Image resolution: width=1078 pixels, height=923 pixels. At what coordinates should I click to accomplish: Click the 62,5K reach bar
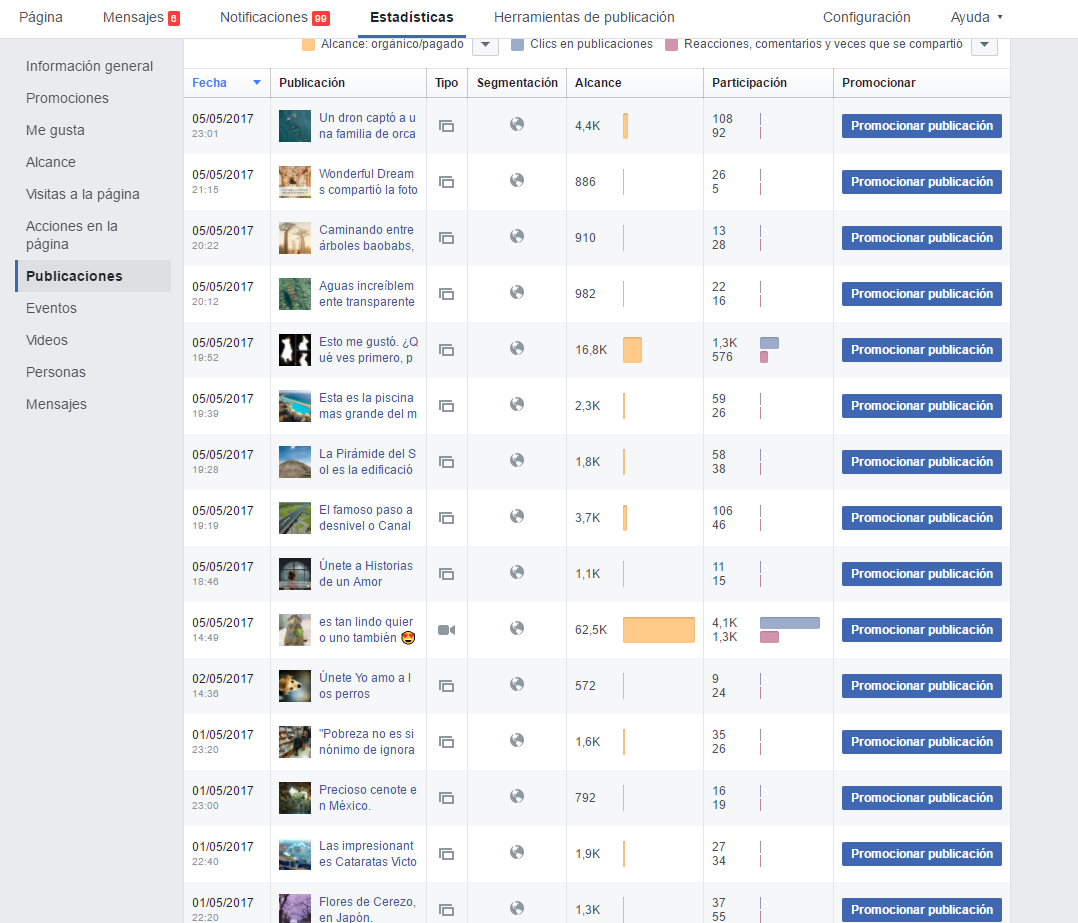pyautogui.click(x=659, y=630)
